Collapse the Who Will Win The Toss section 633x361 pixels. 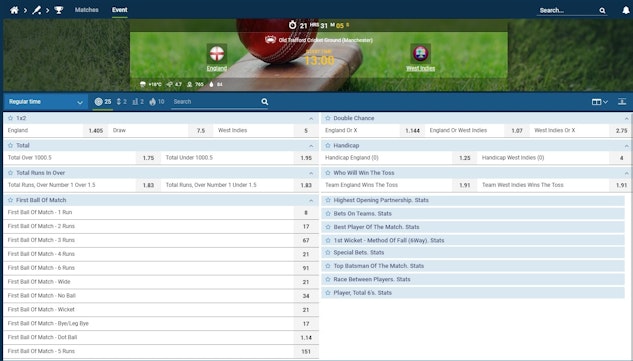coord(627,173)
